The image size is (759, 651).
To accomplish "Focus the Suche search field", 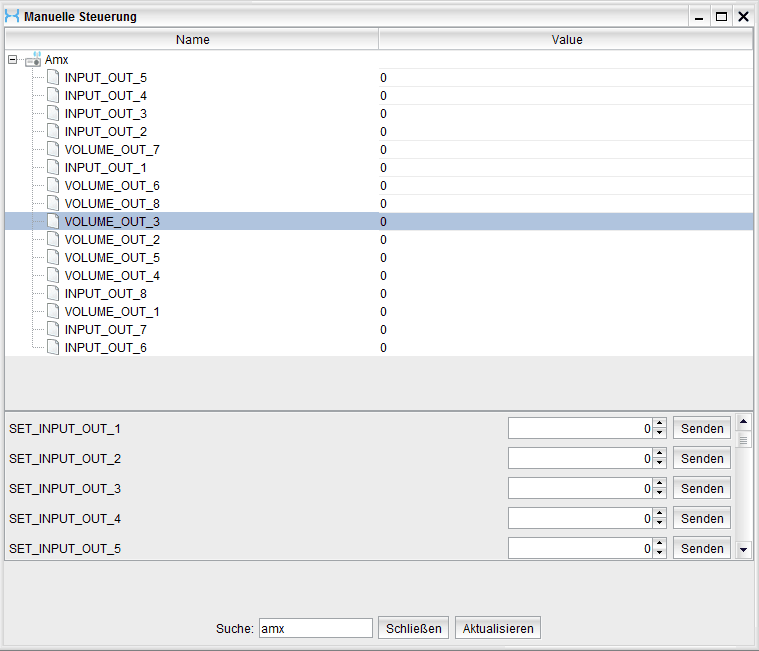I will (315, 628).
